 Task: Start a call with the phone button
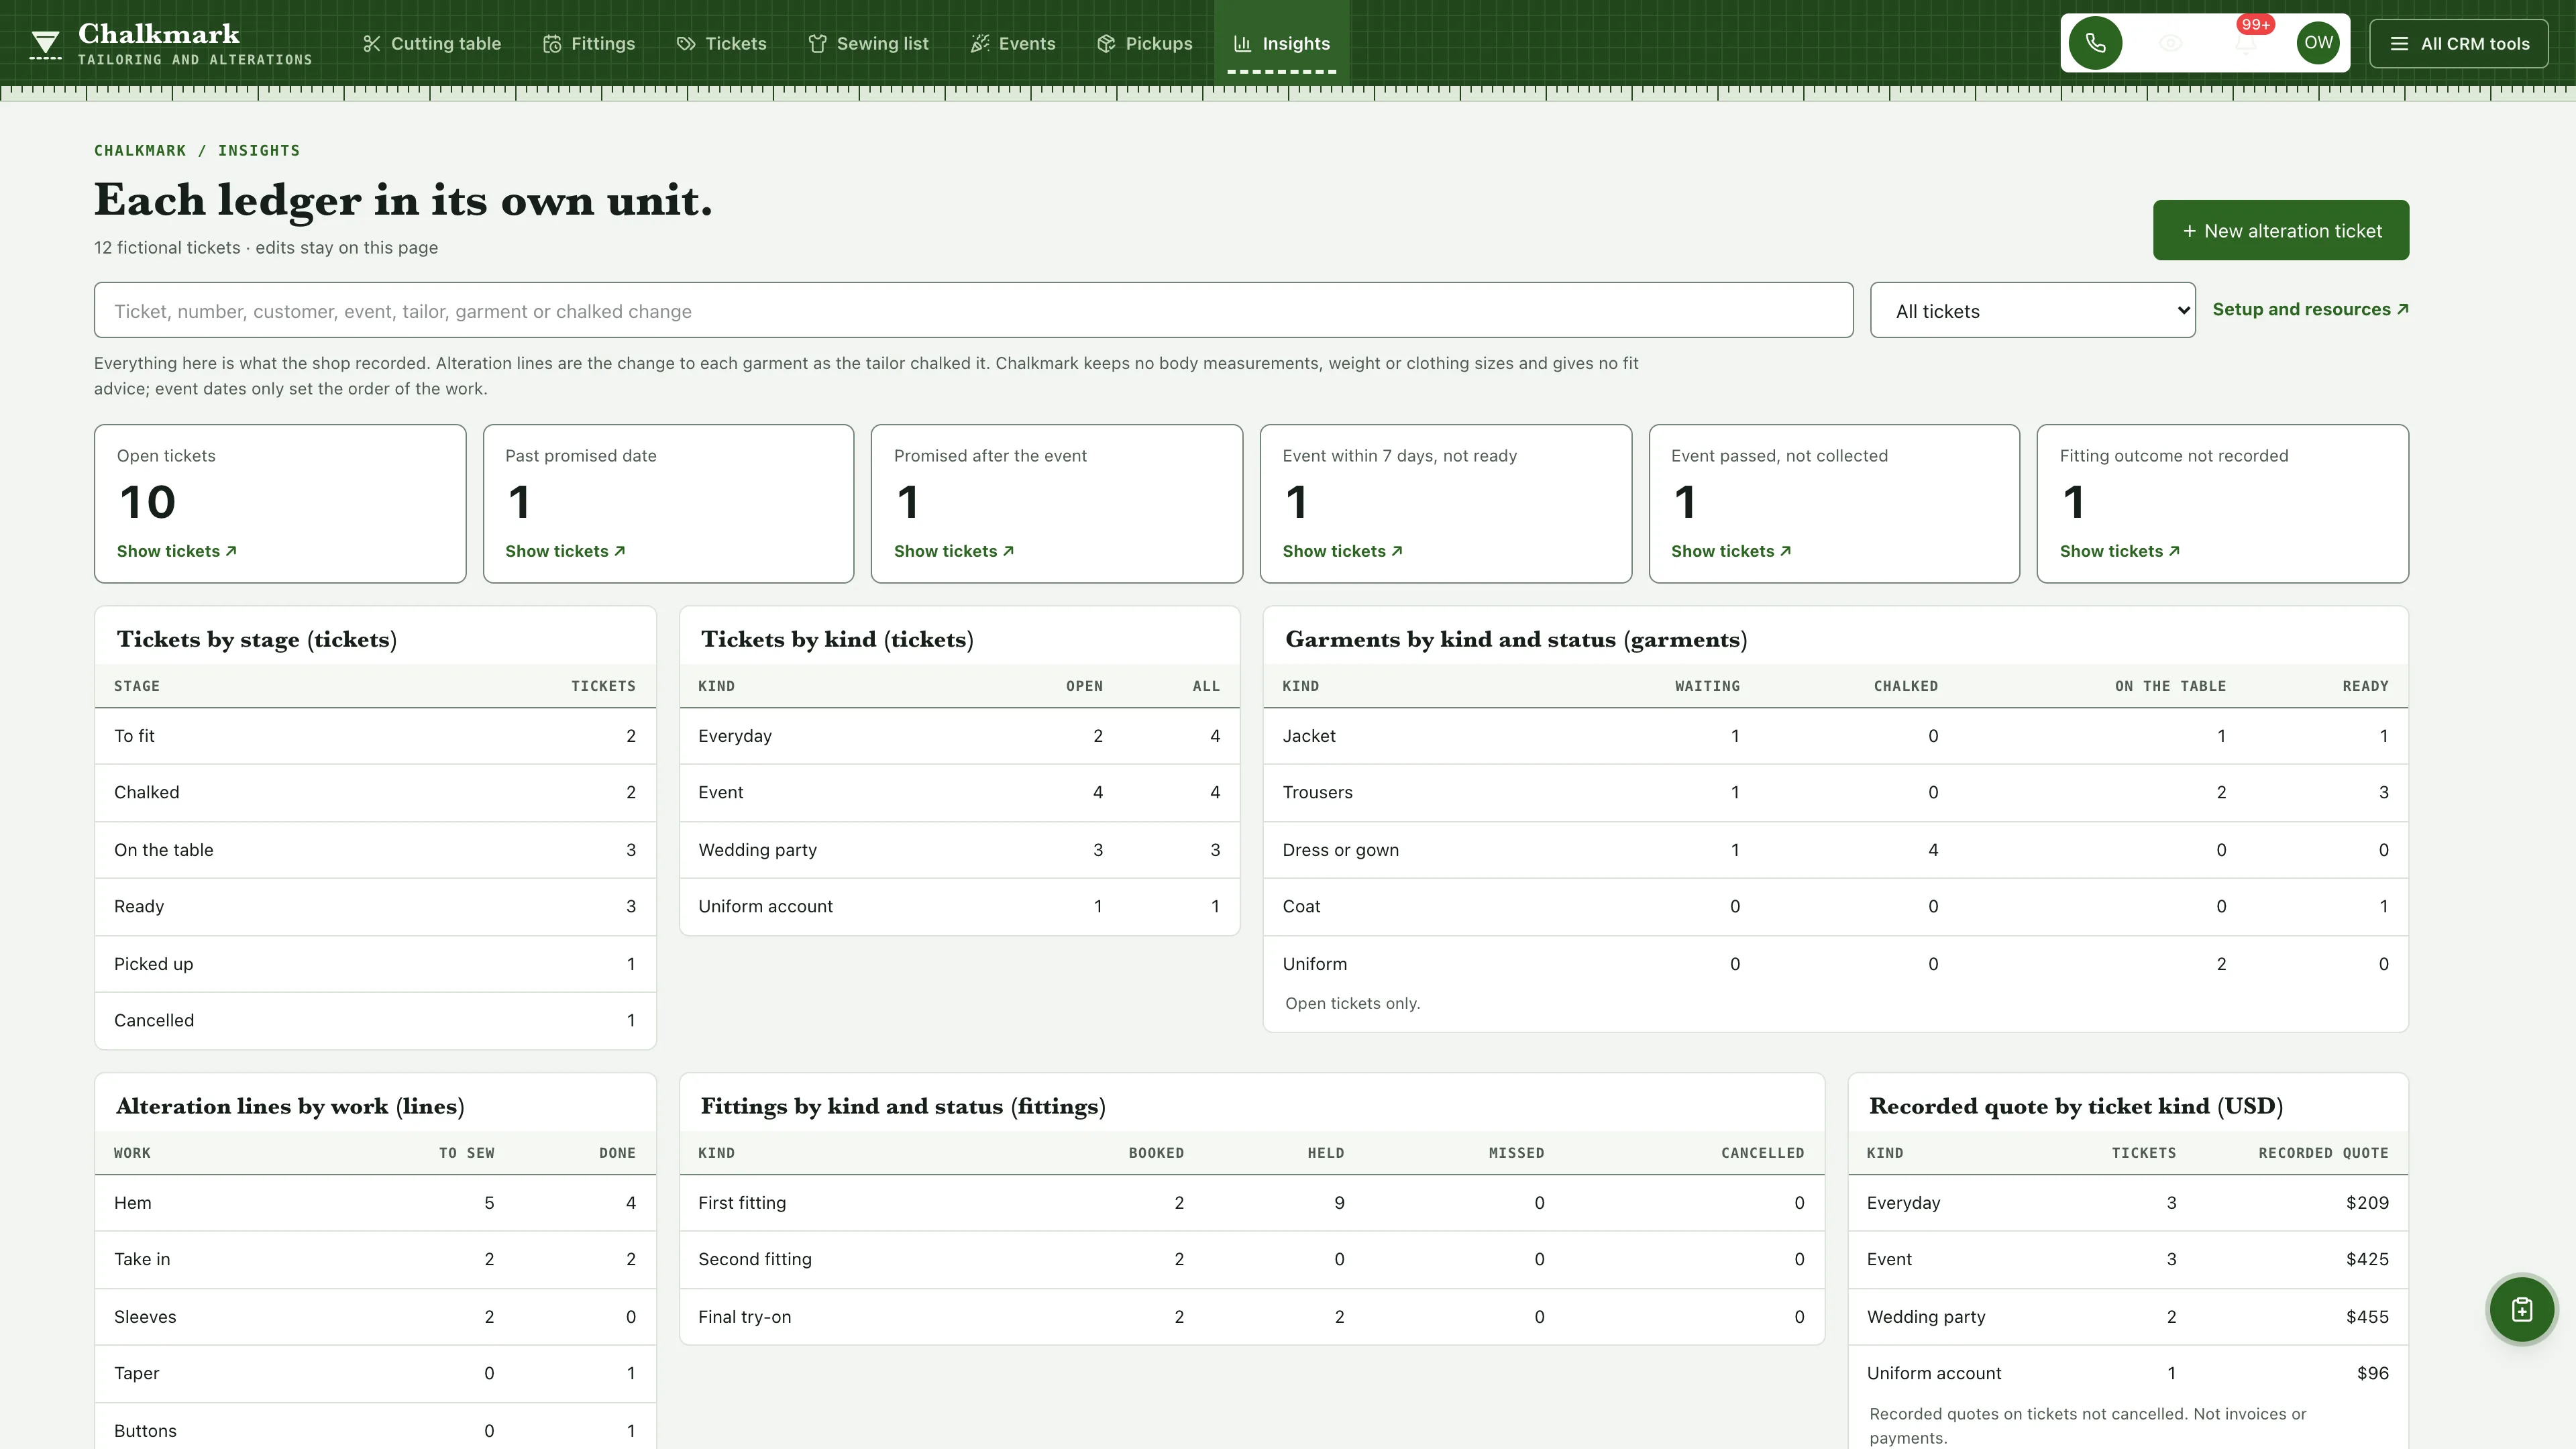(x=2095, y=43)
